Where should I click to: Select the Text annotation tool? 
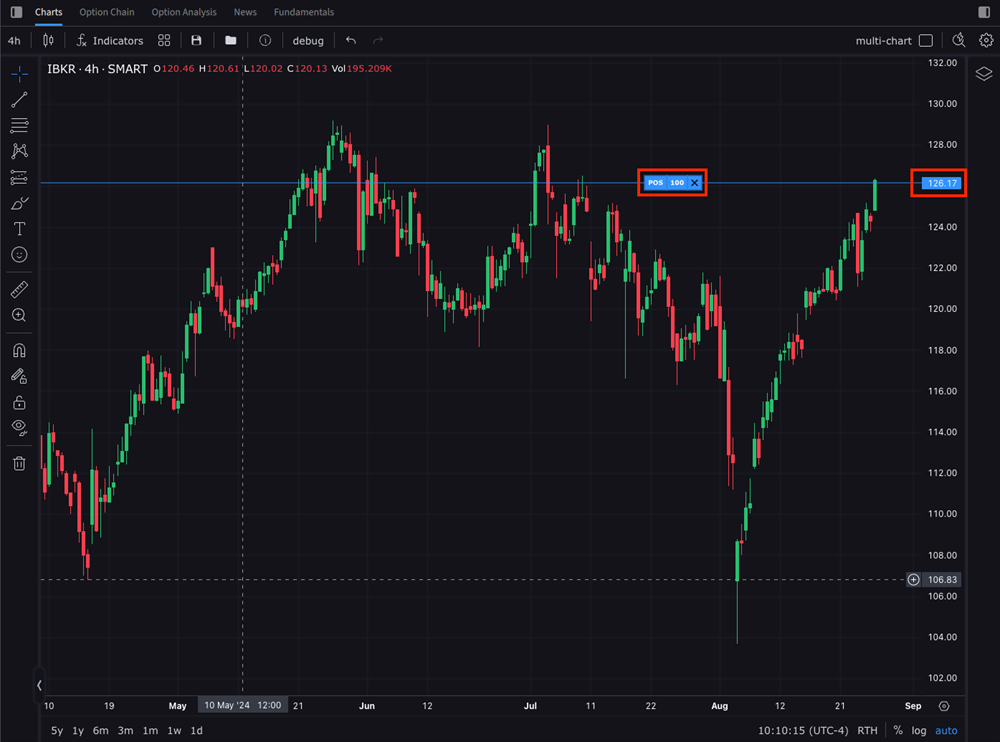click(19, 228)
